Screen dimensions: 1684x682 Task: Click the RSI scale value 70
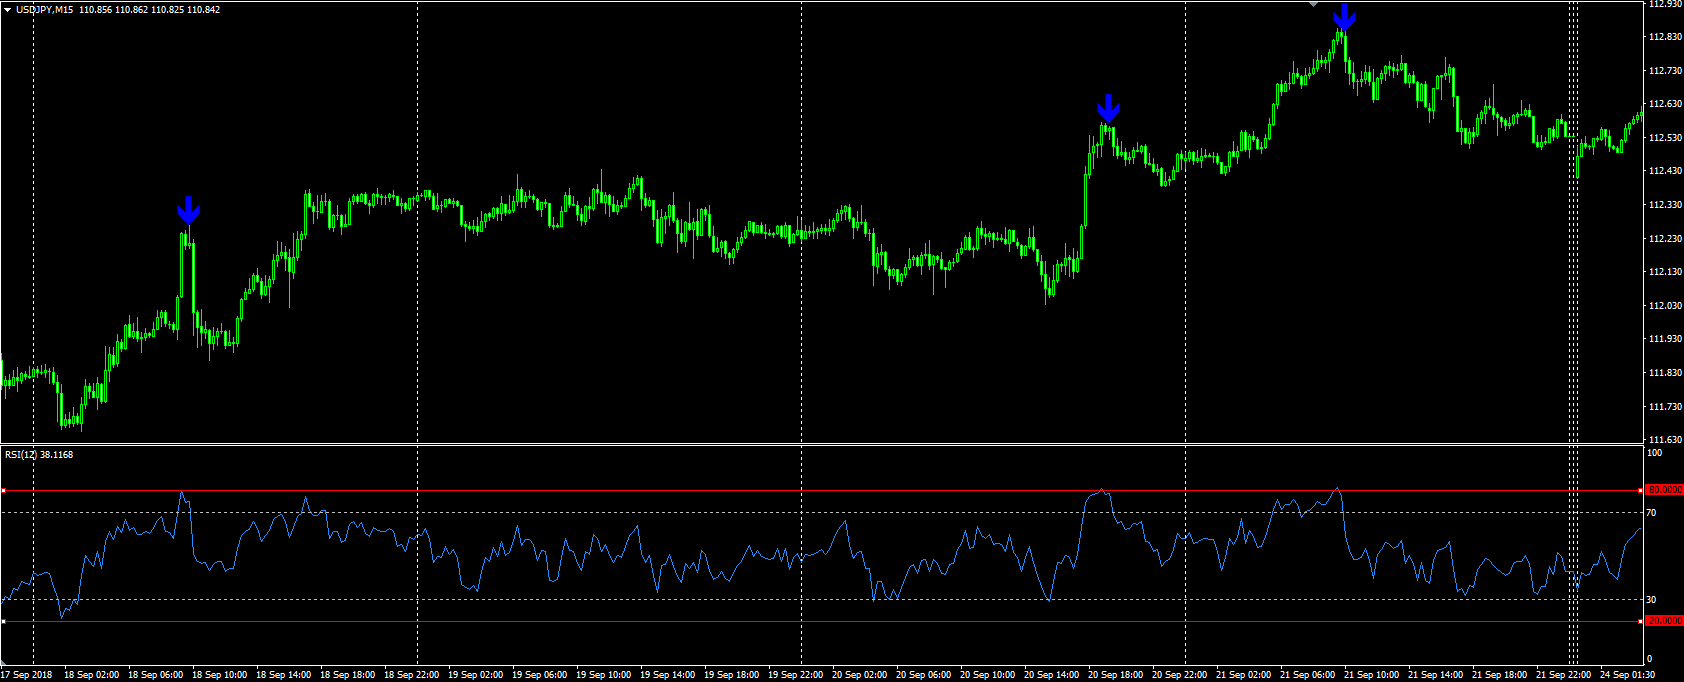[1652, 513]
